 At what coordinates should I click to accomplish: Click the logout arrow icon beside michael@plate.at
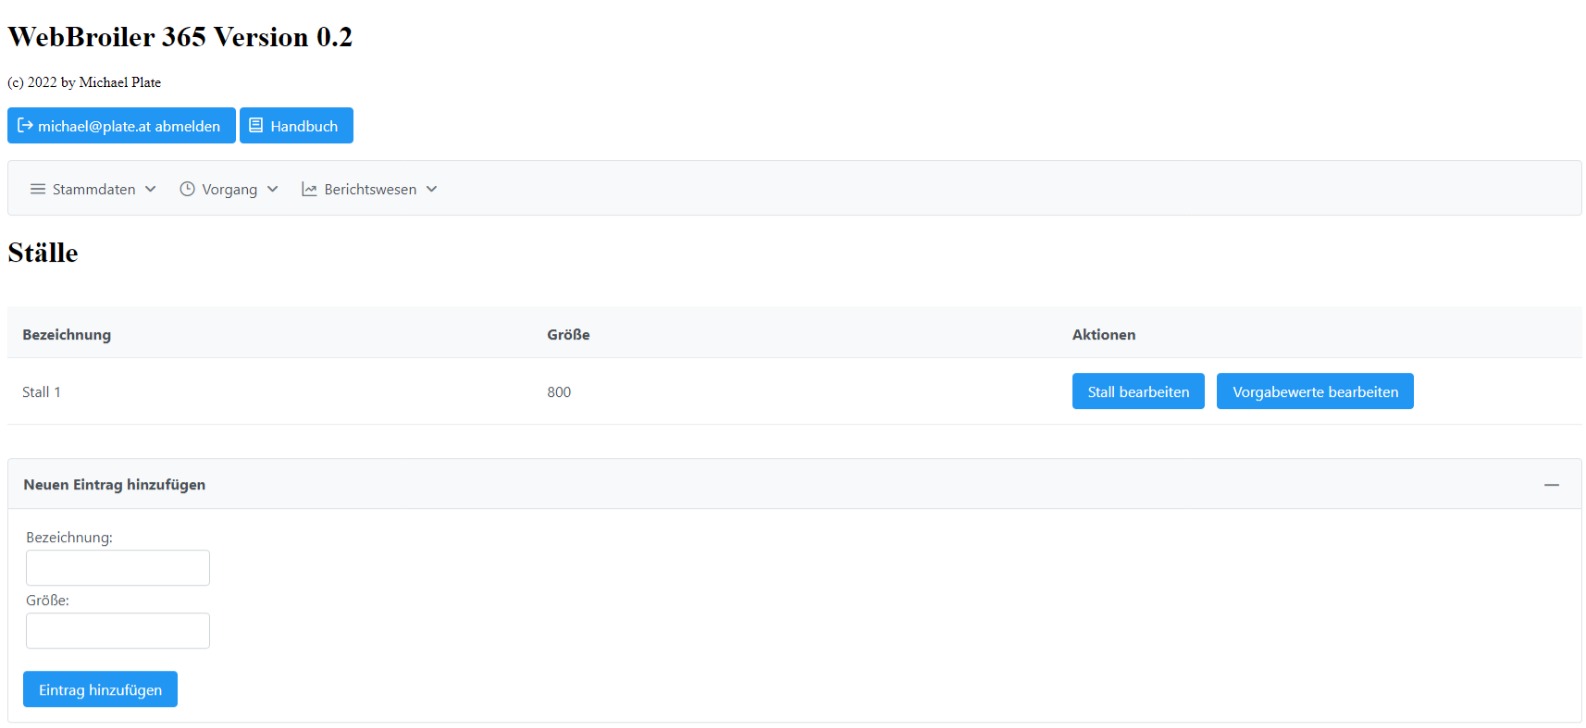pos(25,126)
